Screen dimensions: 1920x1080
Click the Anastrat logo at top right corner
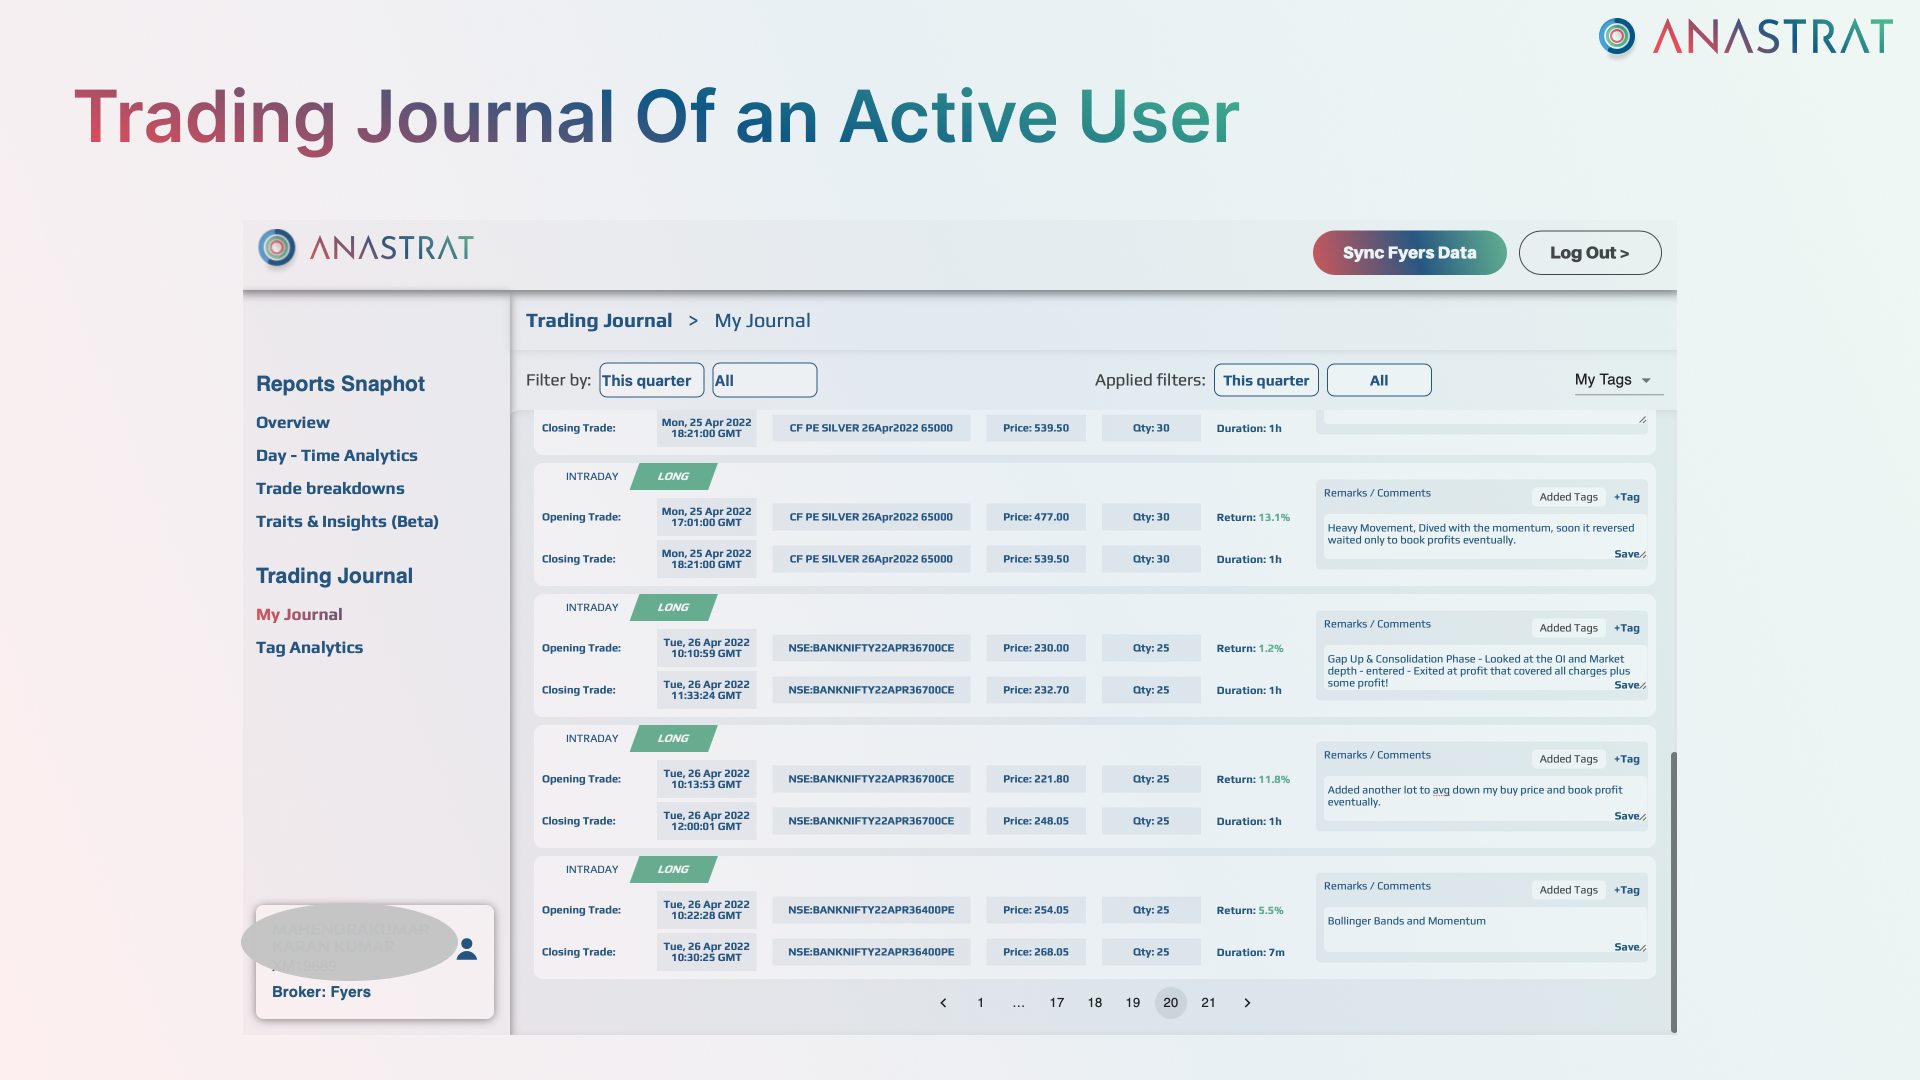(1742, 38)
